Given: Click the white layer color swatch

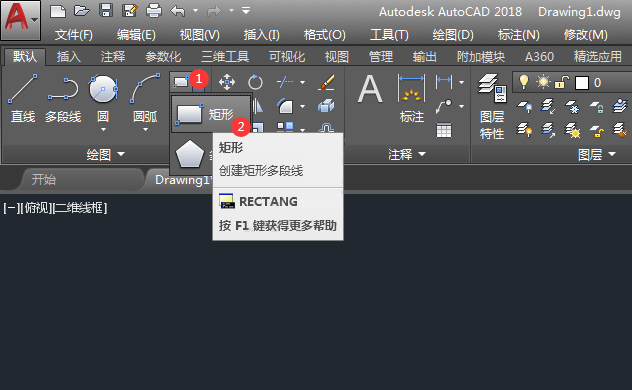Looking at the screenshot, I should (x=582, y=83).
